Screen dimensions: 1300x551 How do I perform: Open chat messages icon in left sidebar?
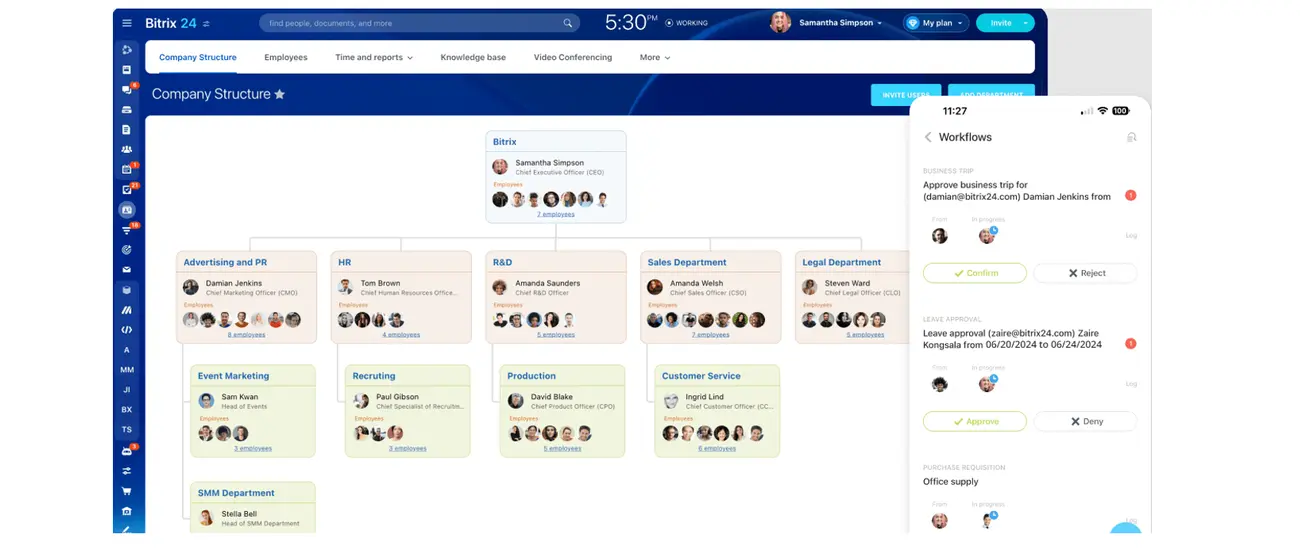pos(127,90)
